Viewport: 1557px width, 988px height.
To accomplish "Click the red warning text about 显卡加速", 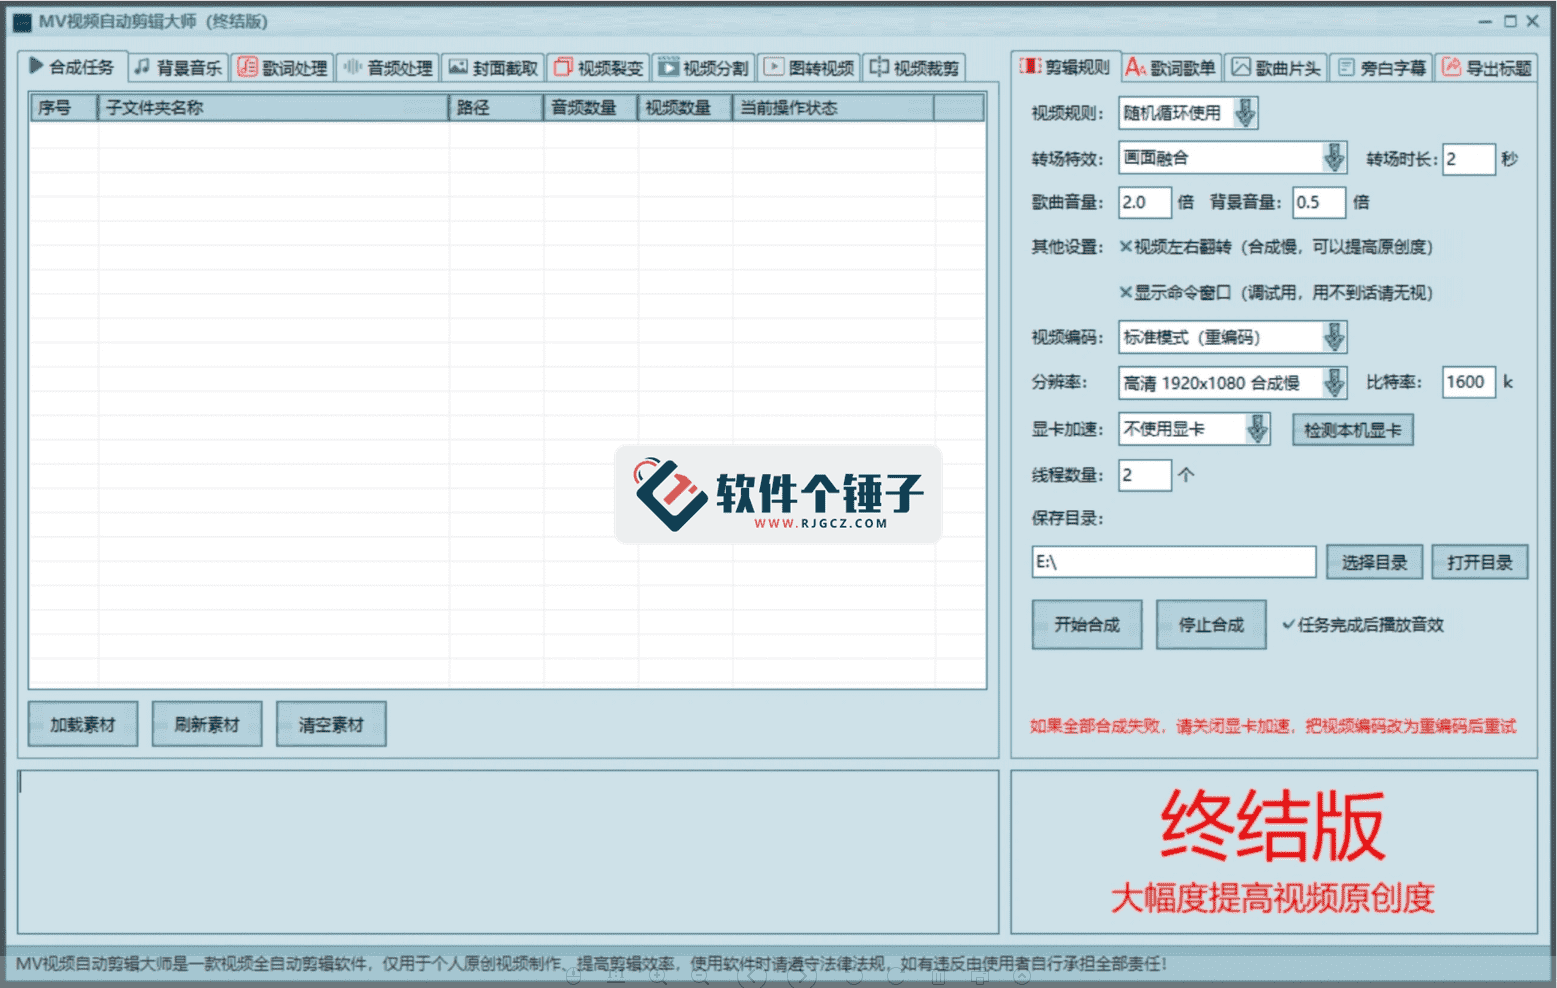I will pos(1273,726).
